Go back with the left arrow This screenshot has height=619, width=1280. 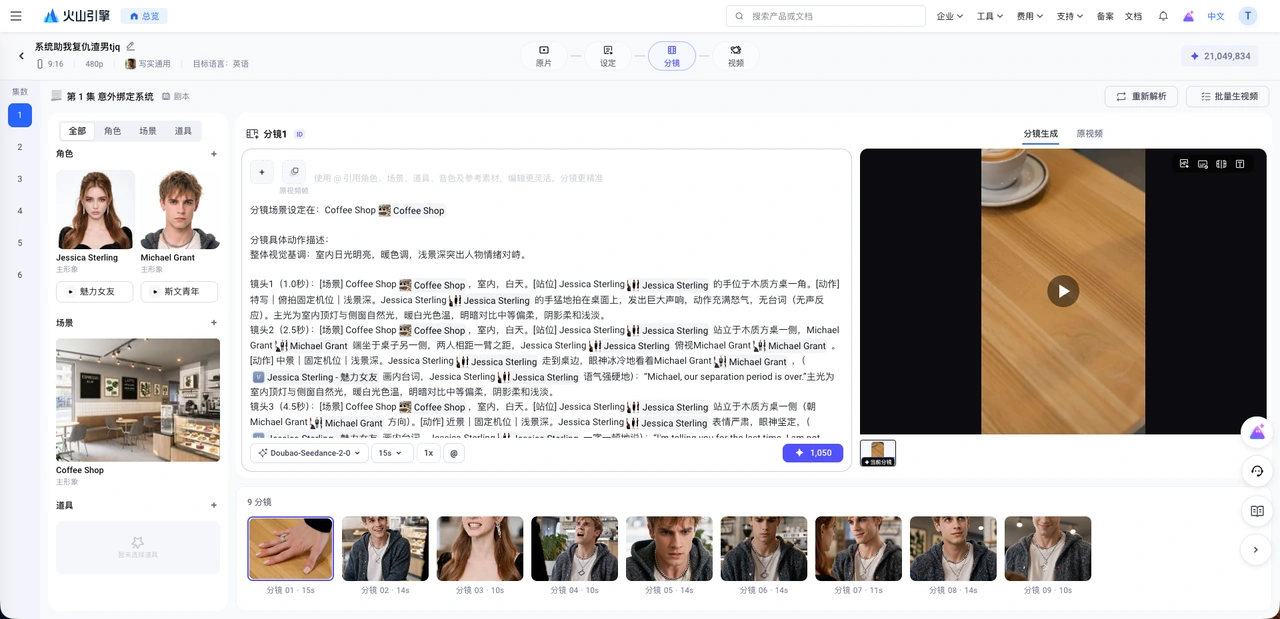[21, 56]
